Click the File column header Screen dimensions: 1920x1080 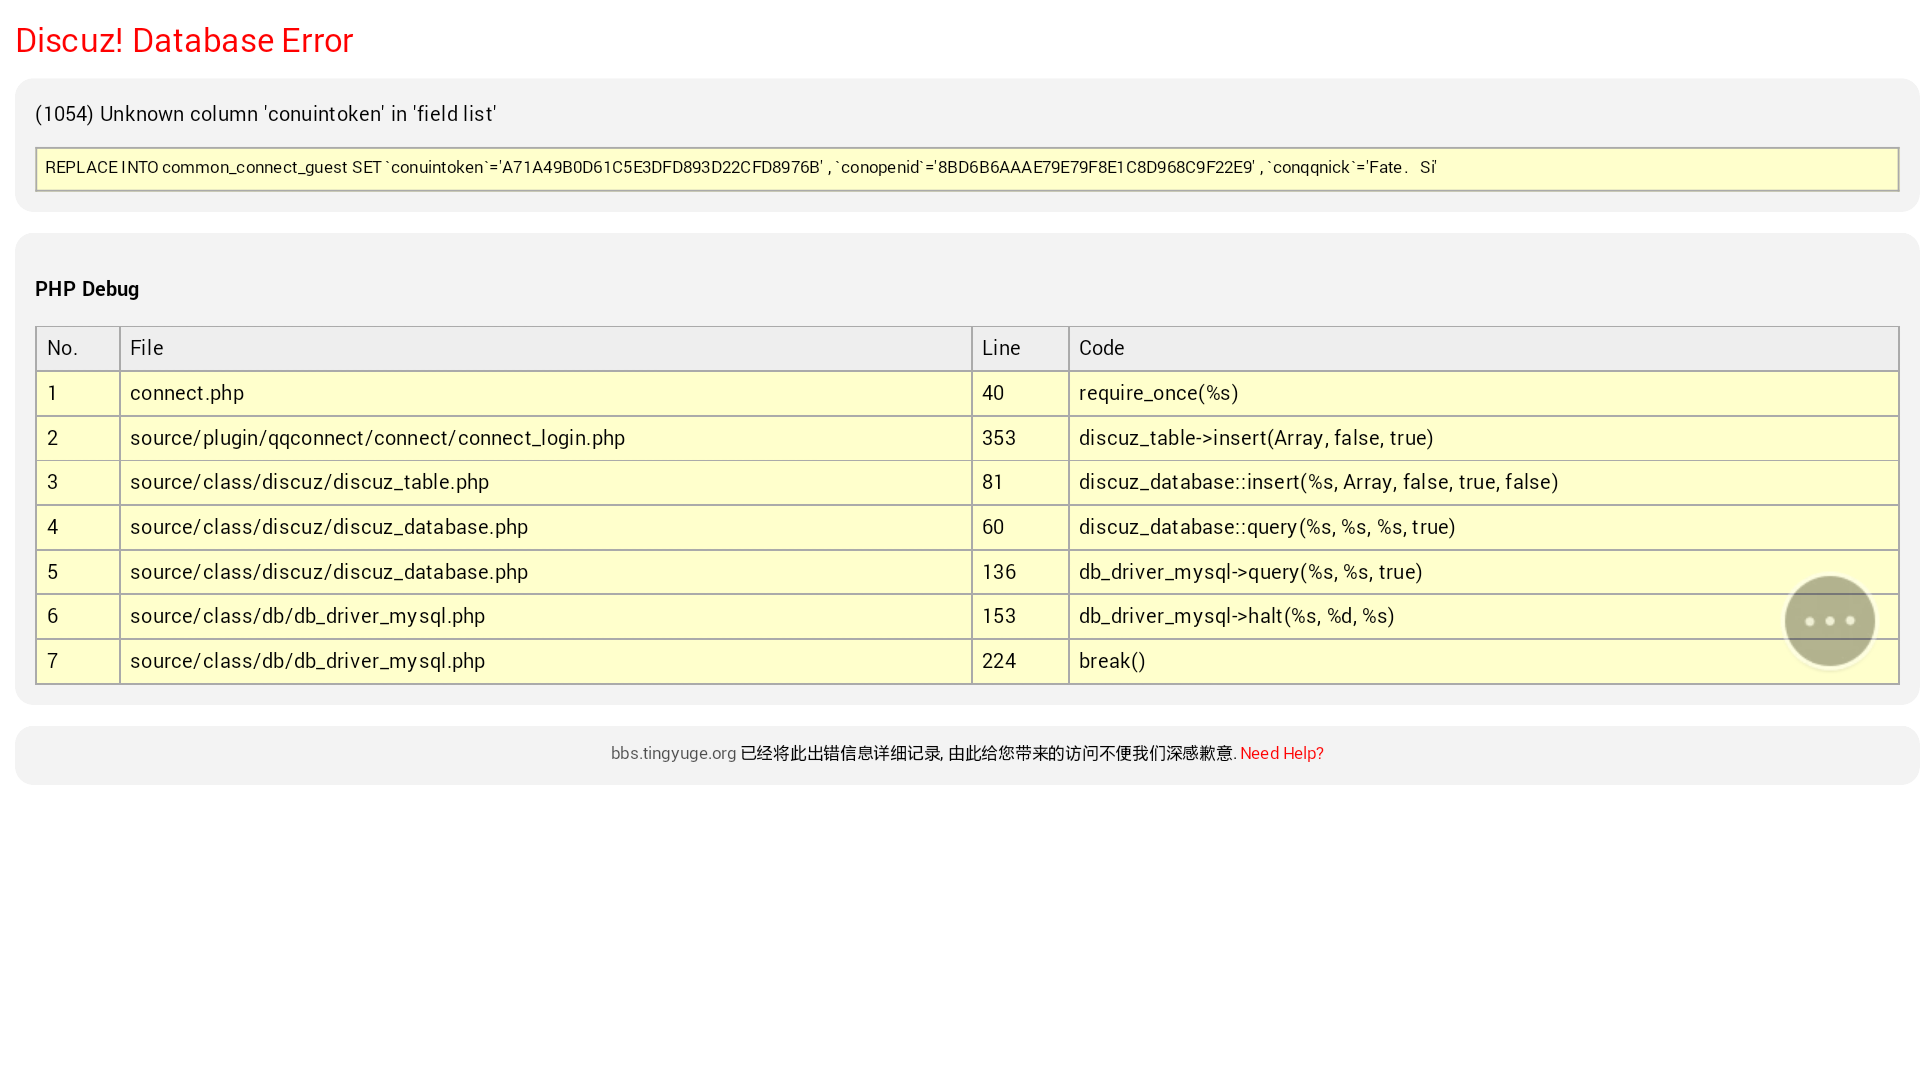[146, 348]
